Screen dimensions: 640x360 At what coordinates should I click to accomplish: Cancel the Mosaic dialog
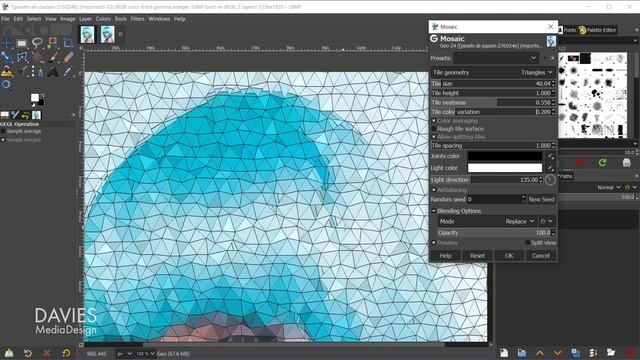(541, 256)
